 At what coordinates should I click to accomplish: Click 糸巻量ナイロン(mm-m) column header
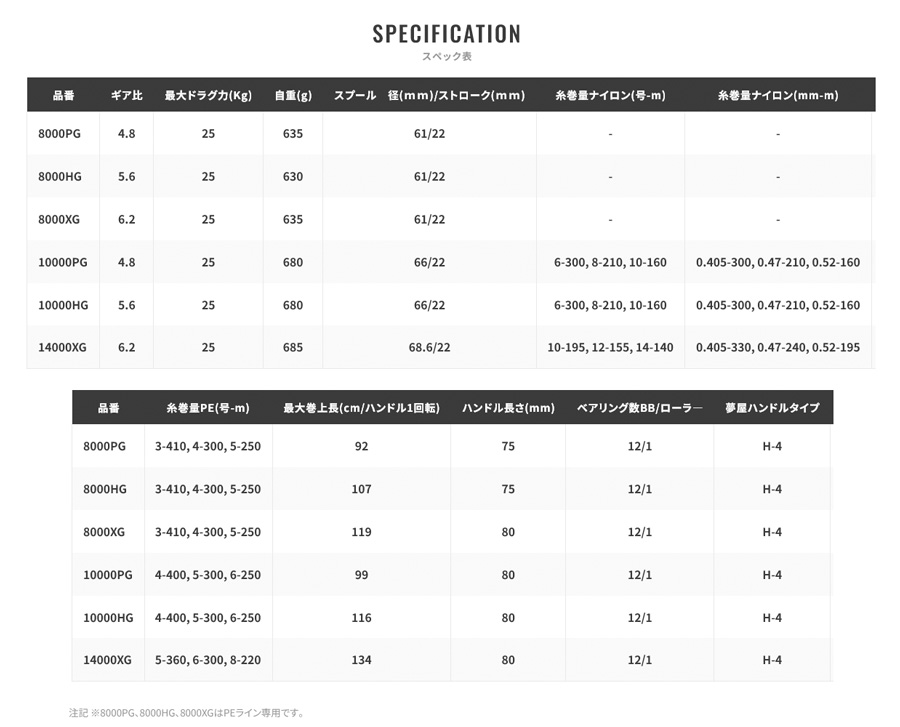point(778,95)
